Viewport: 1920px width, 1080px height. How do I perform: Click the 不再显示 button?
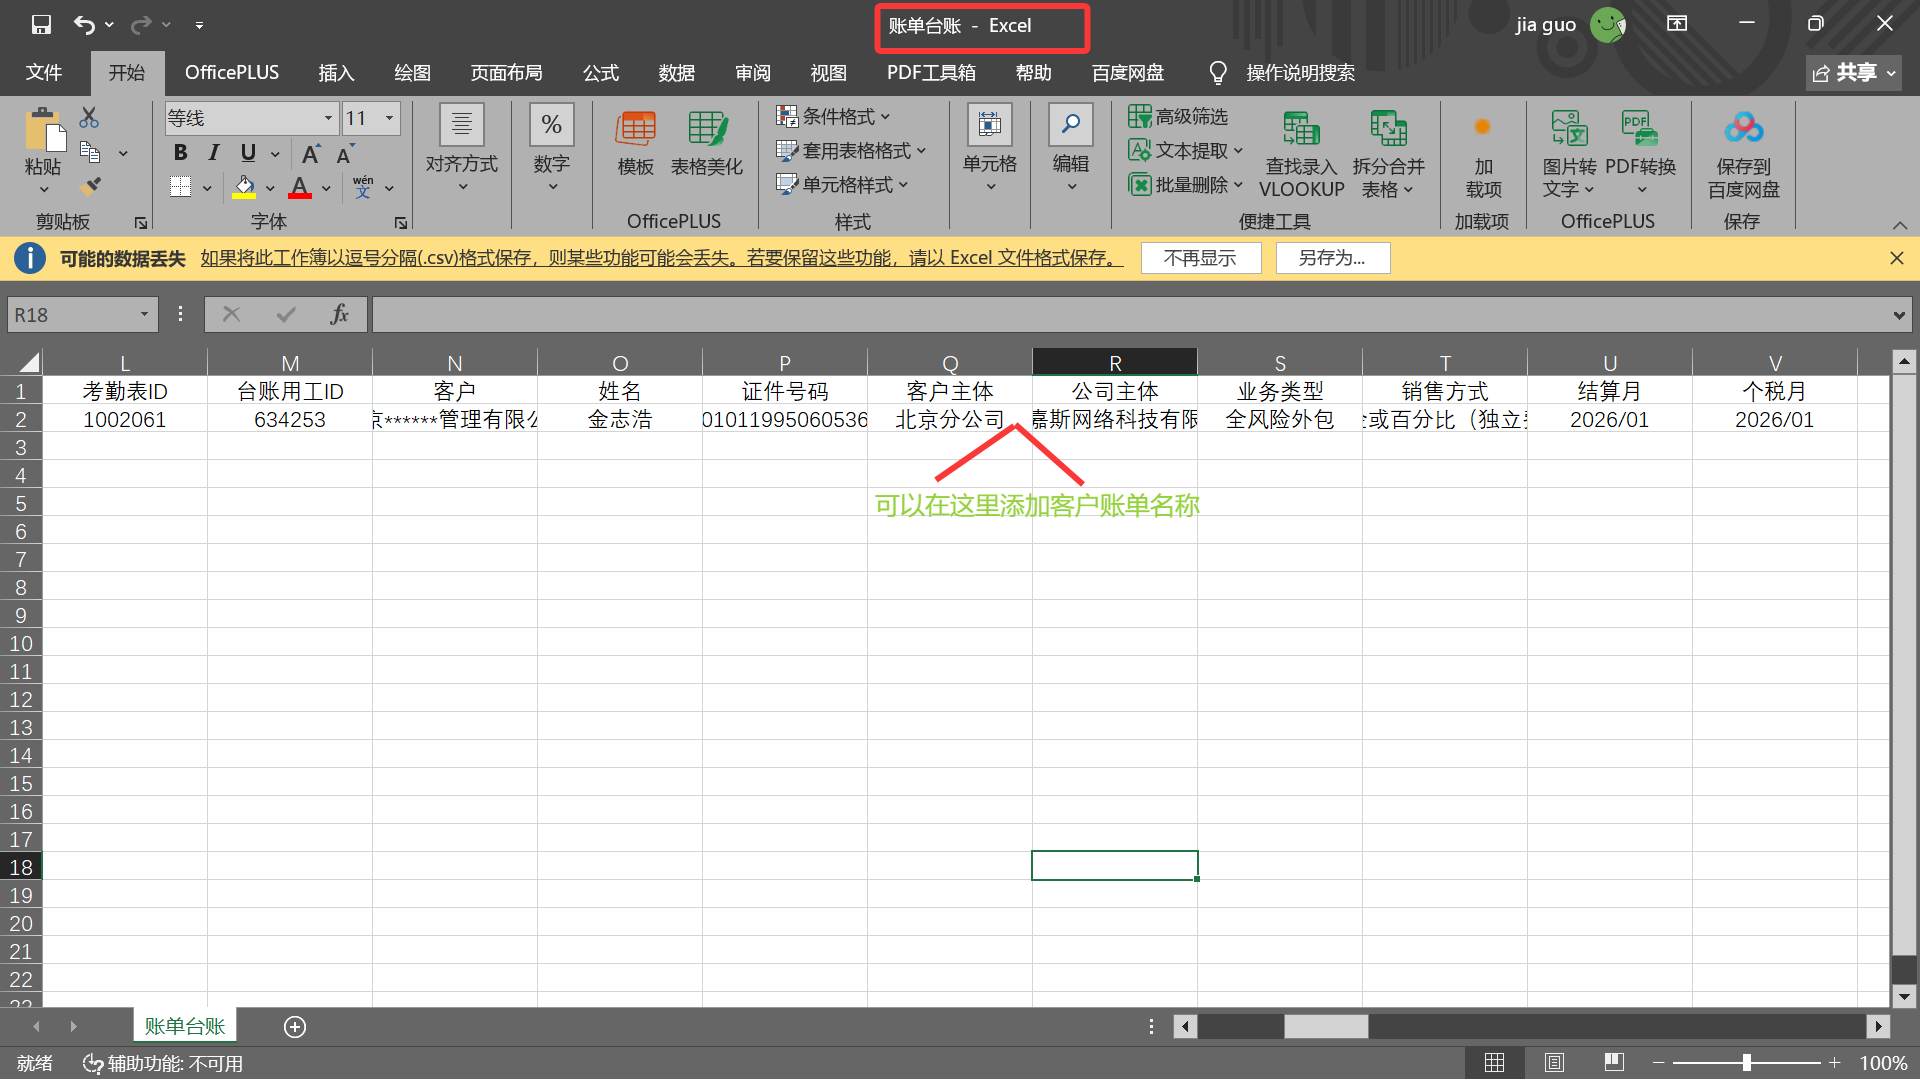[x=1200, y=258]
